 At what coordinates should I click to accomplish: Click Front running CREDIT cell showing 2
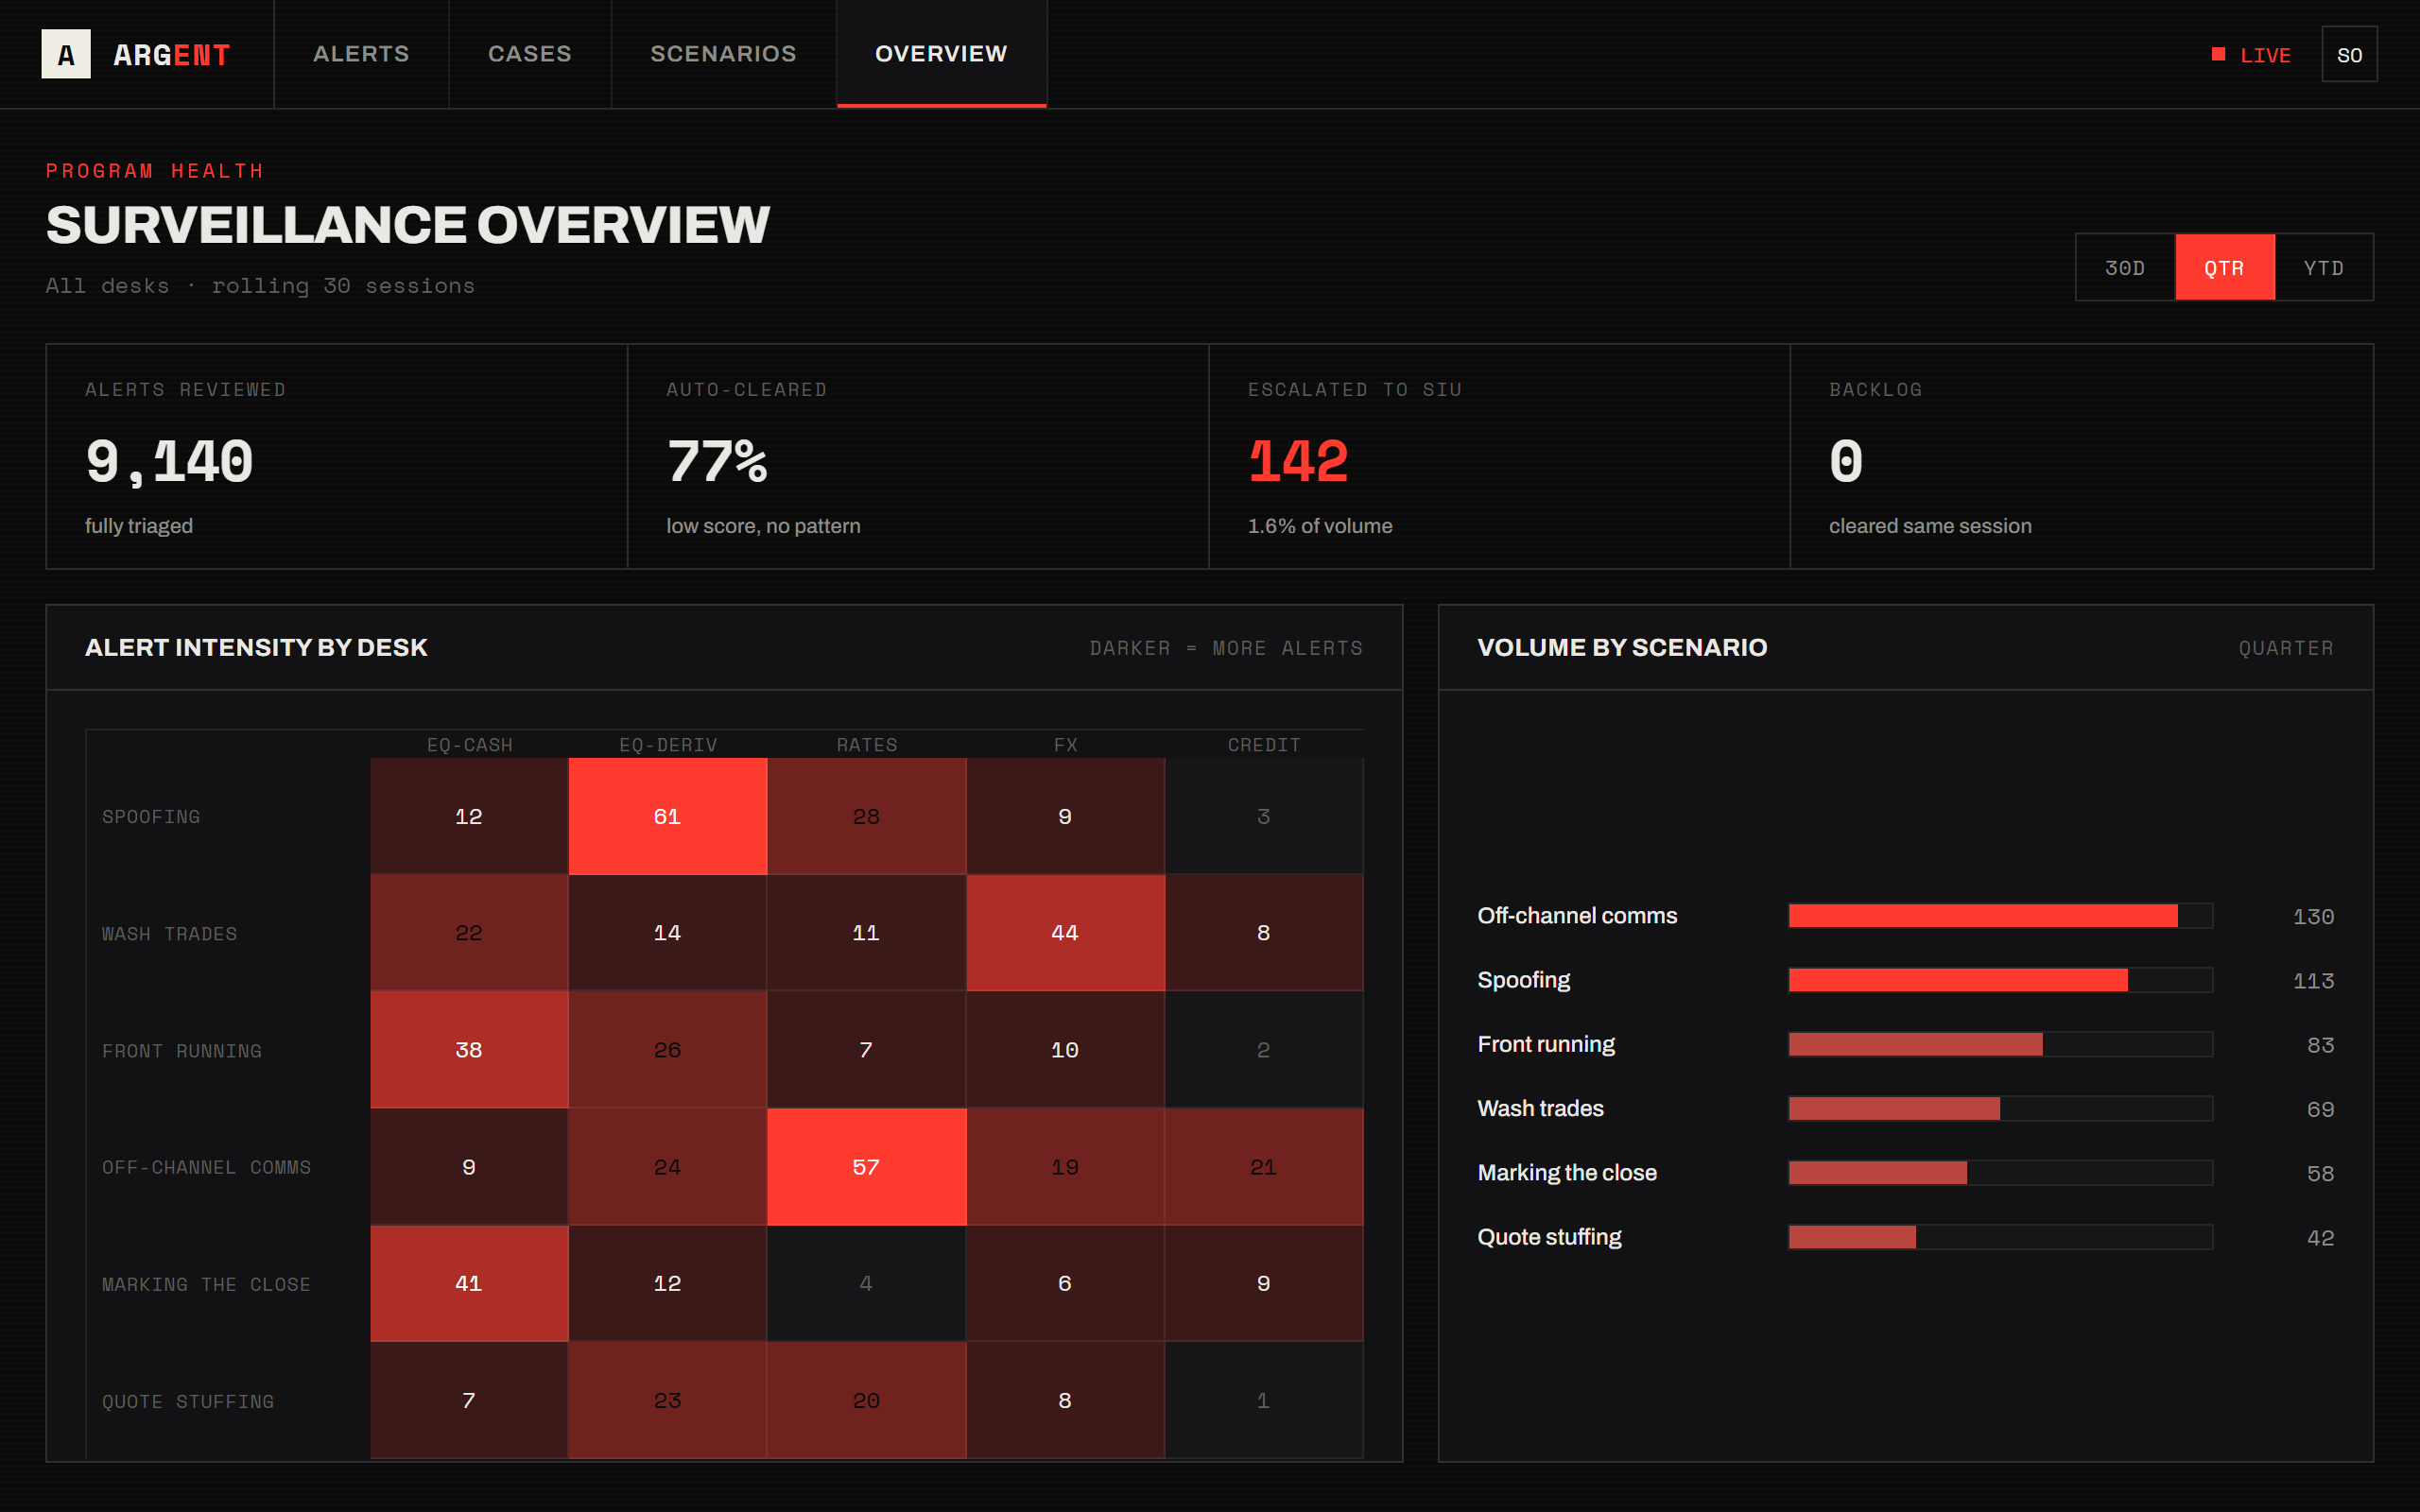tap(1264, 1050)
